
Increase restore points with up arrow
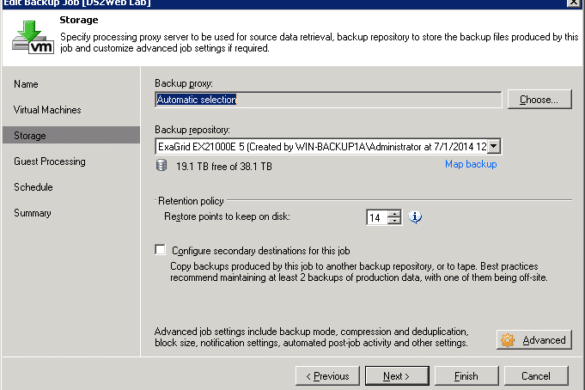coord(394,213)
